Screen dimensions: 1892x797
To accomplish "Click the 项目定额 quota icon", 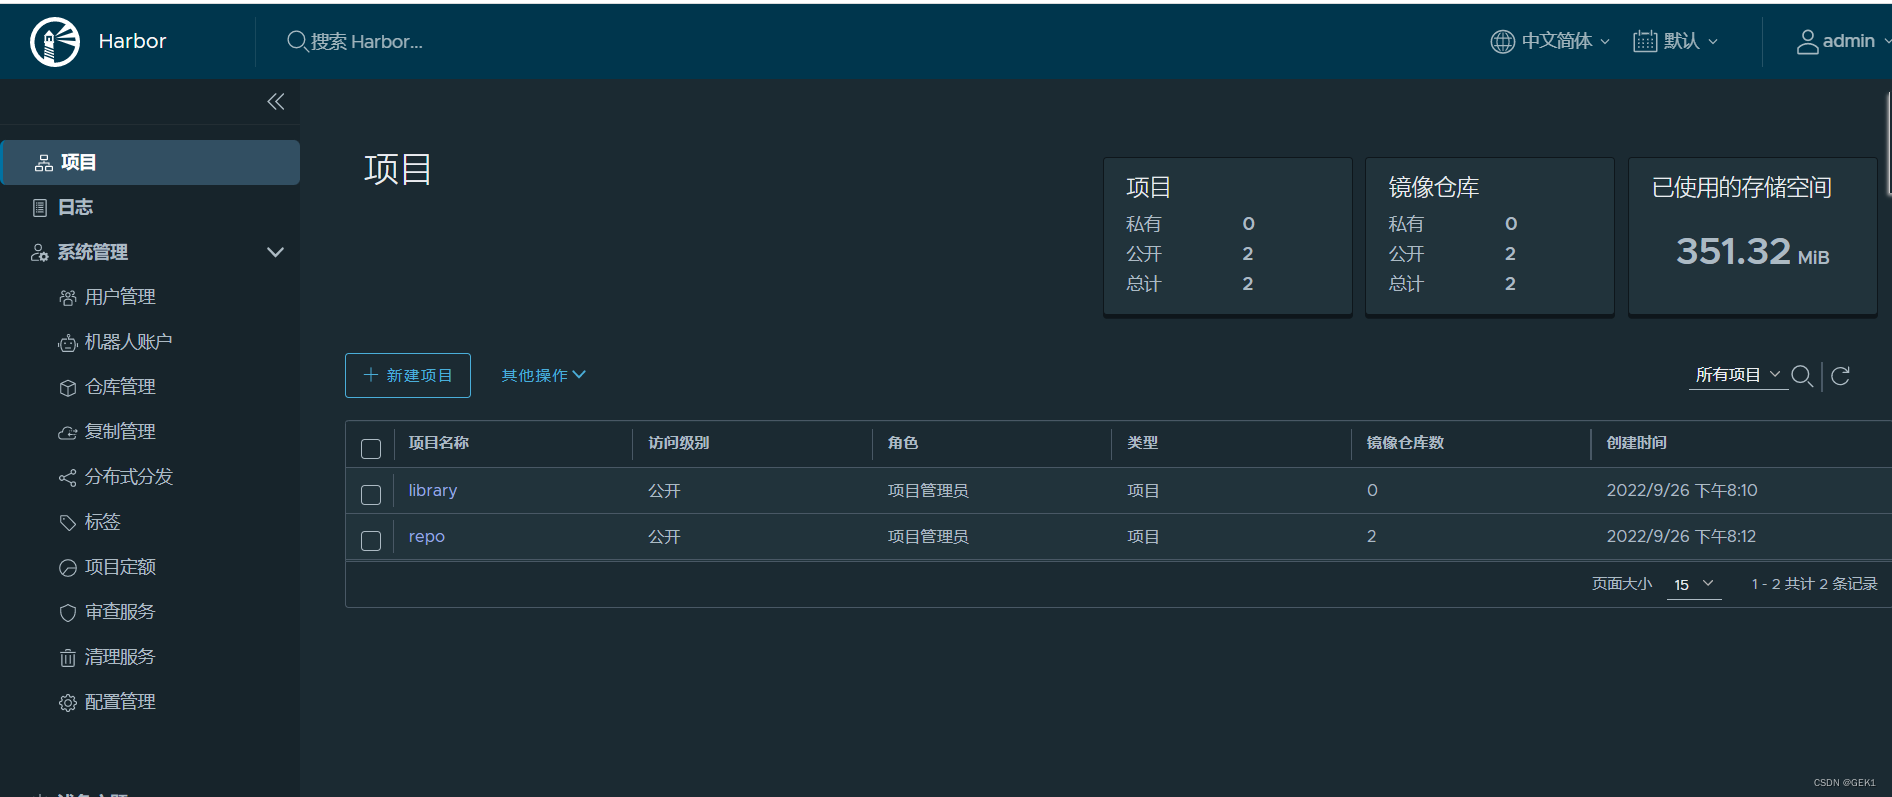I will point(68,568).
